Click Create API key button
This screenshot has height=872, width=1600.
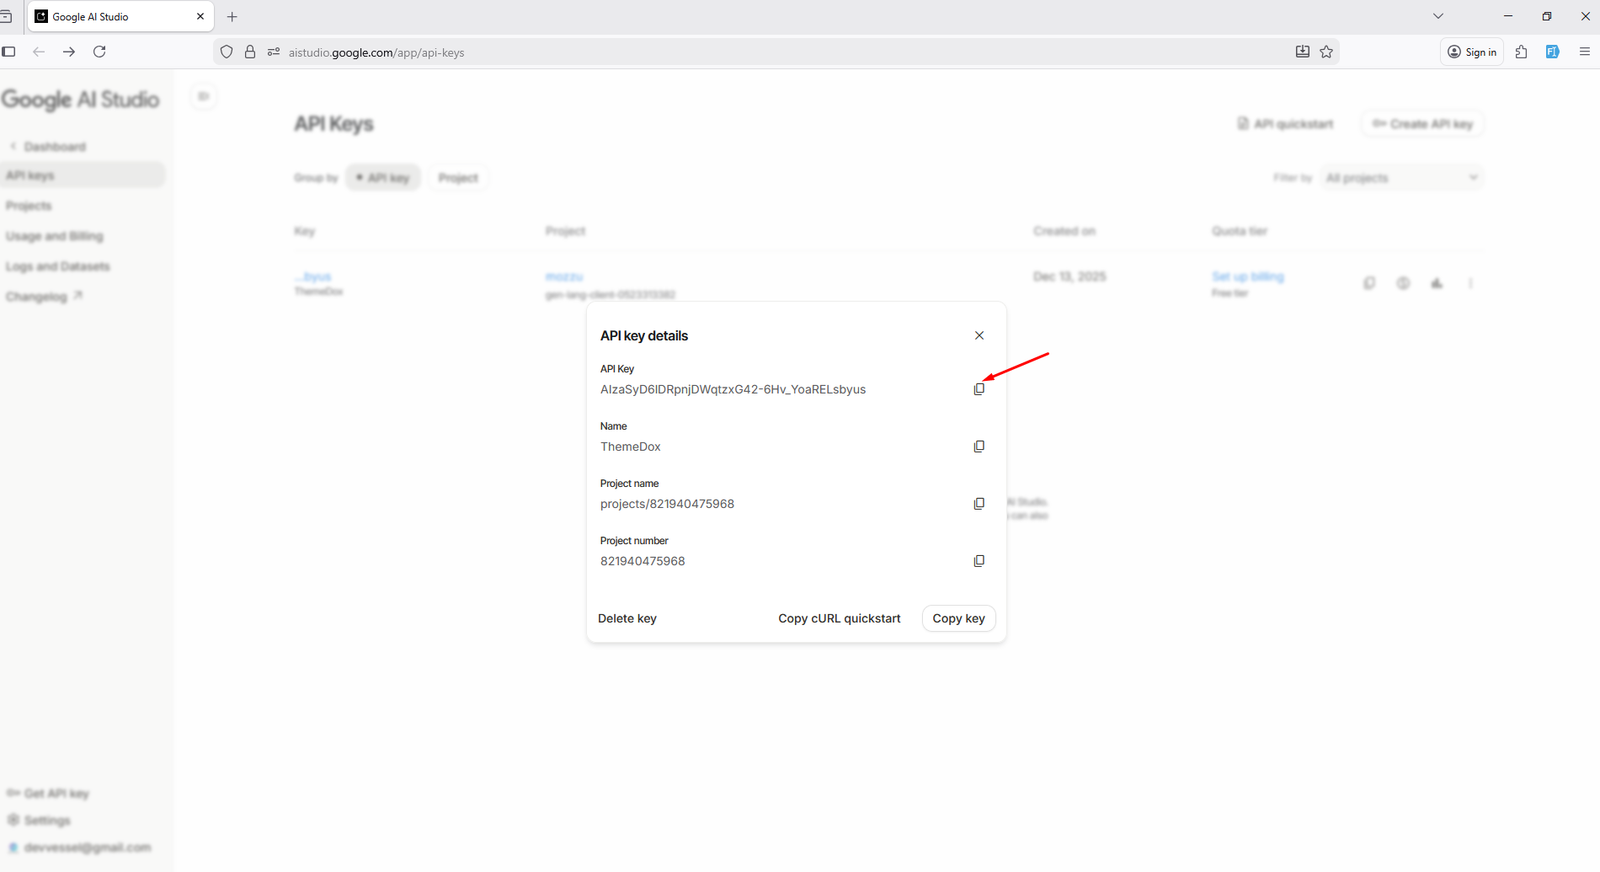tap(1422, 124)
